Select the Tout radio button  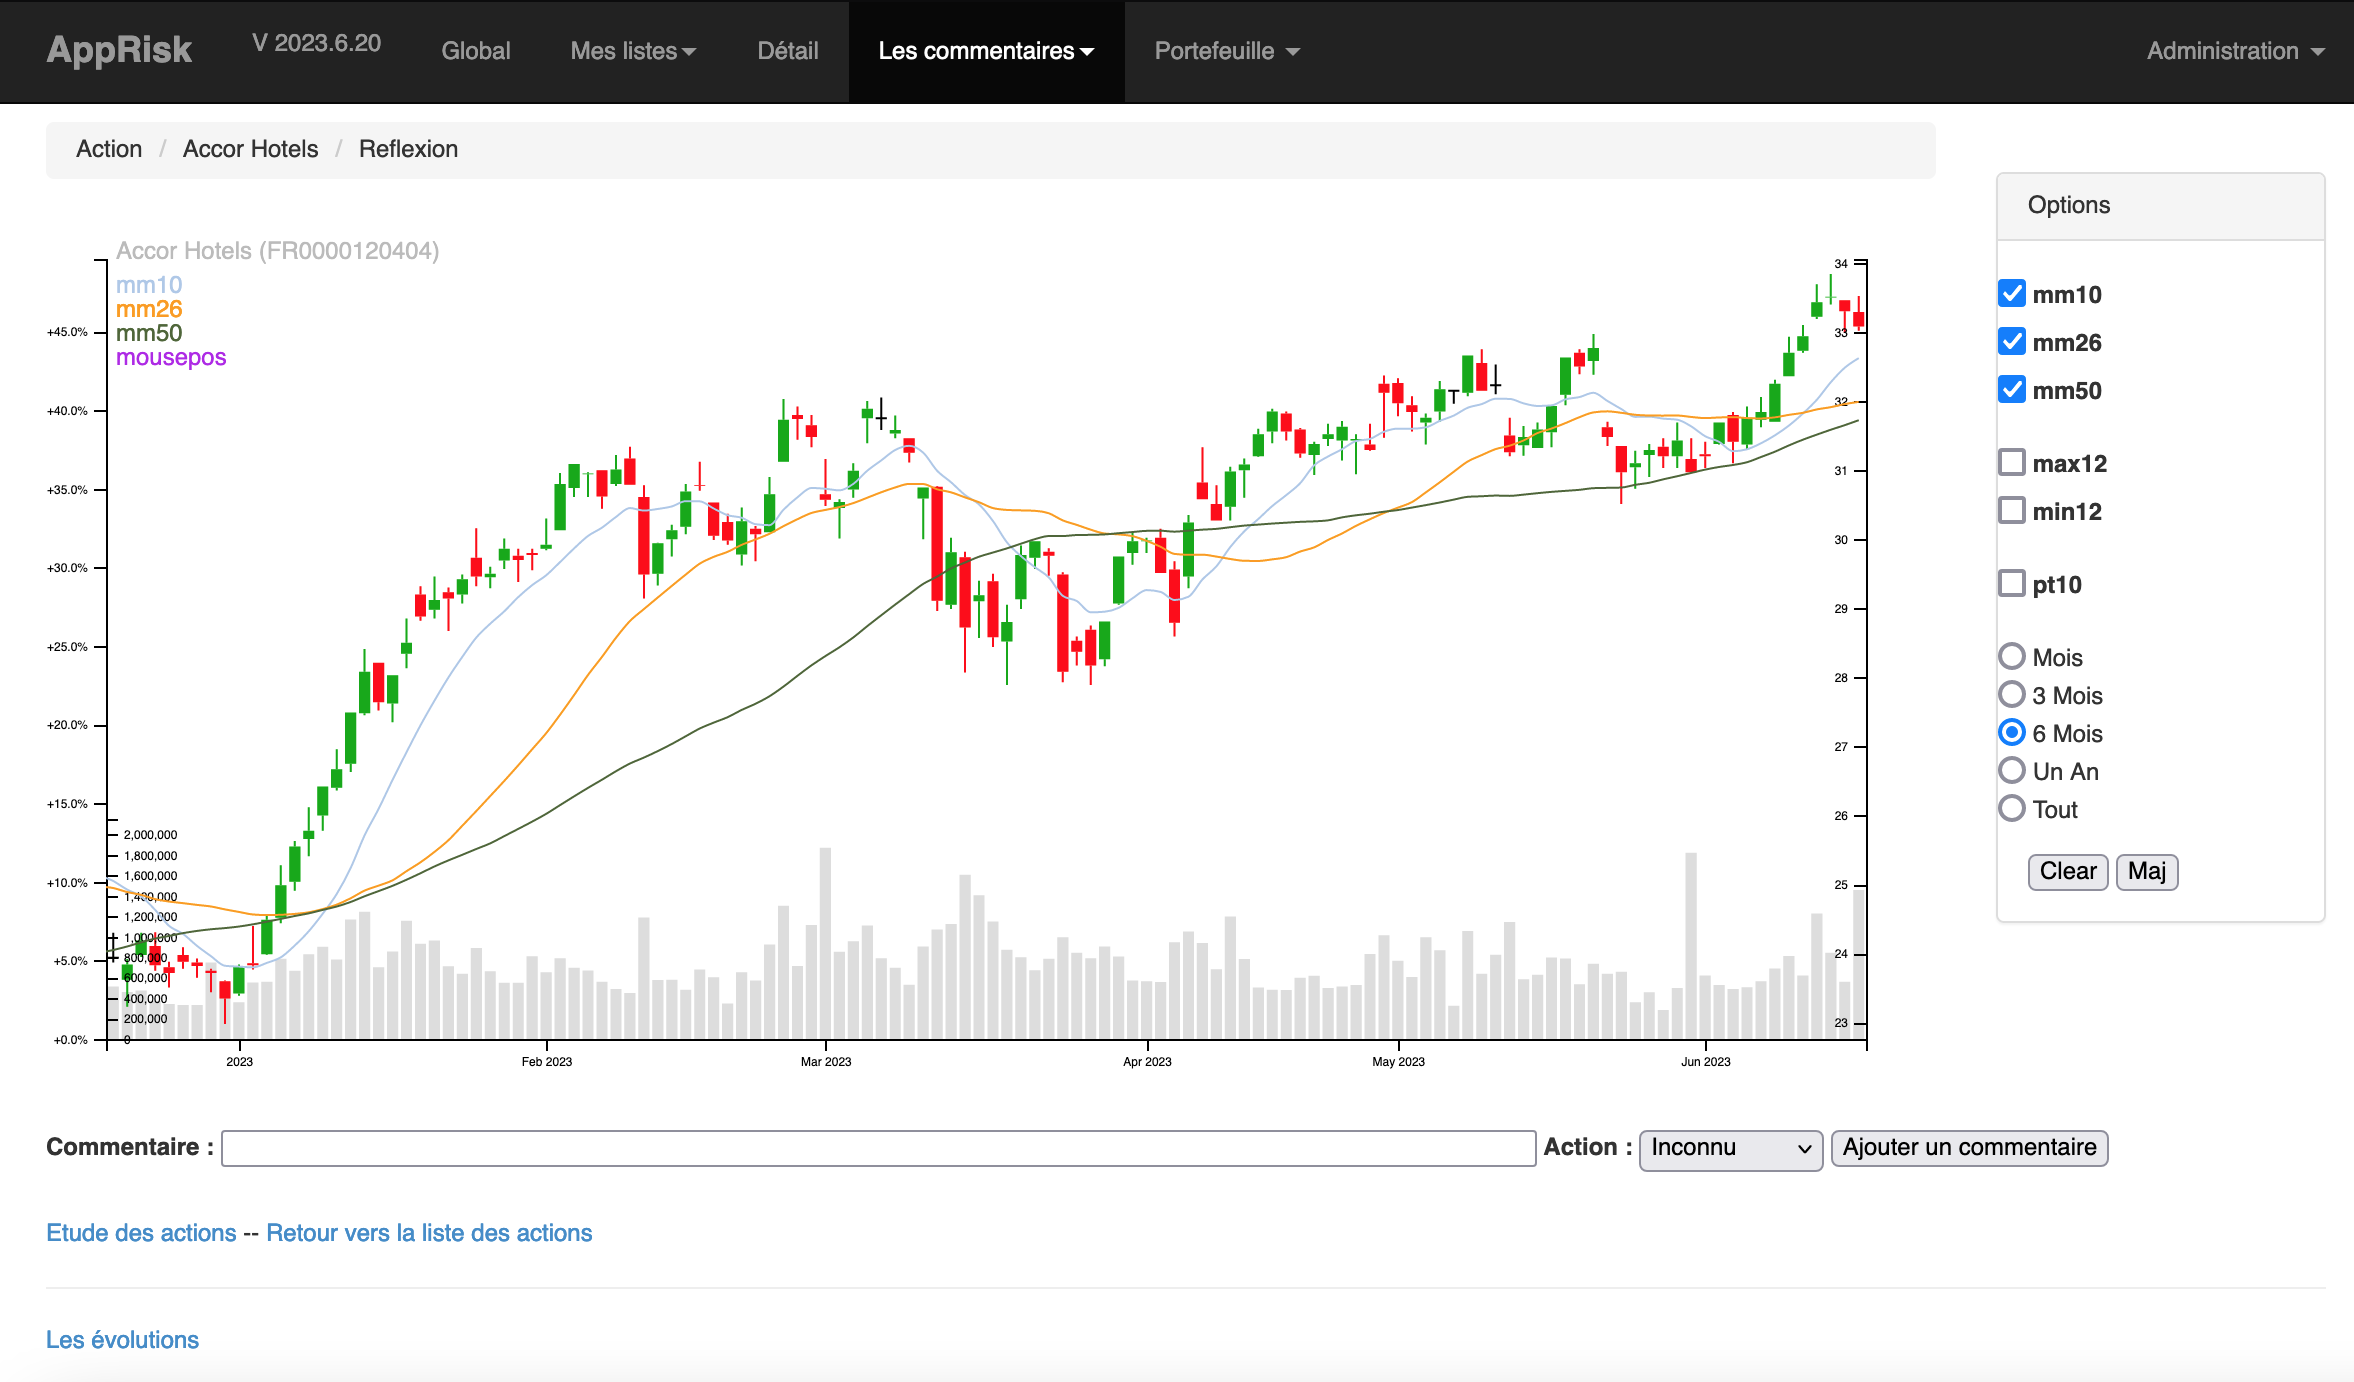[2011, 809]
